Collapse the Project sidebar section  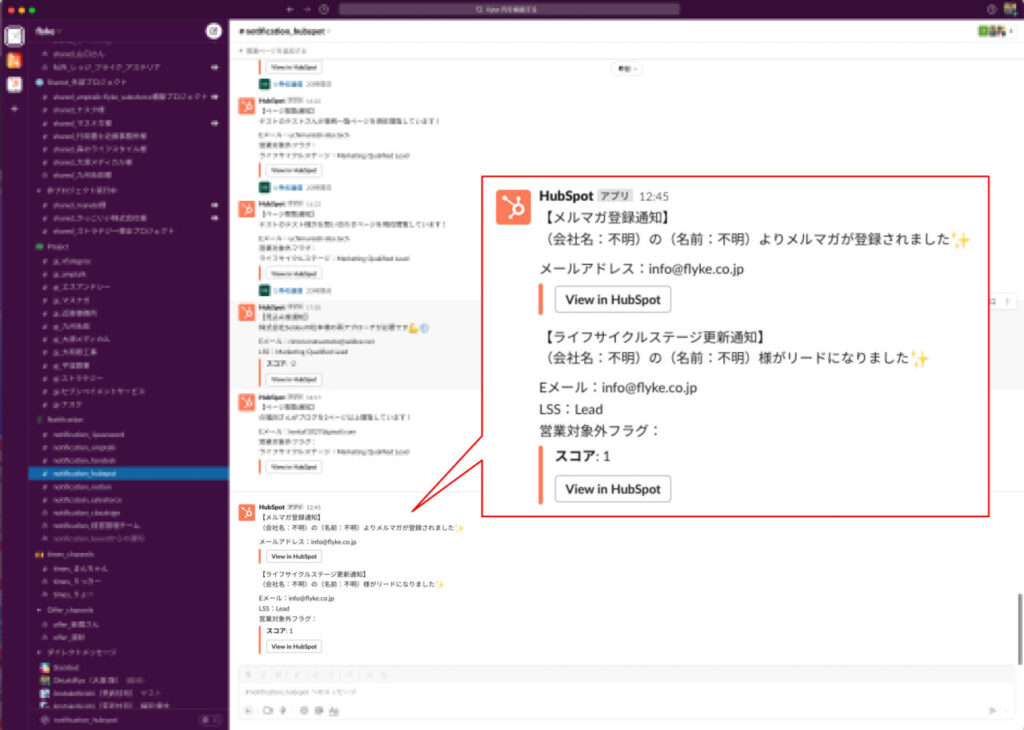point(57,247)
